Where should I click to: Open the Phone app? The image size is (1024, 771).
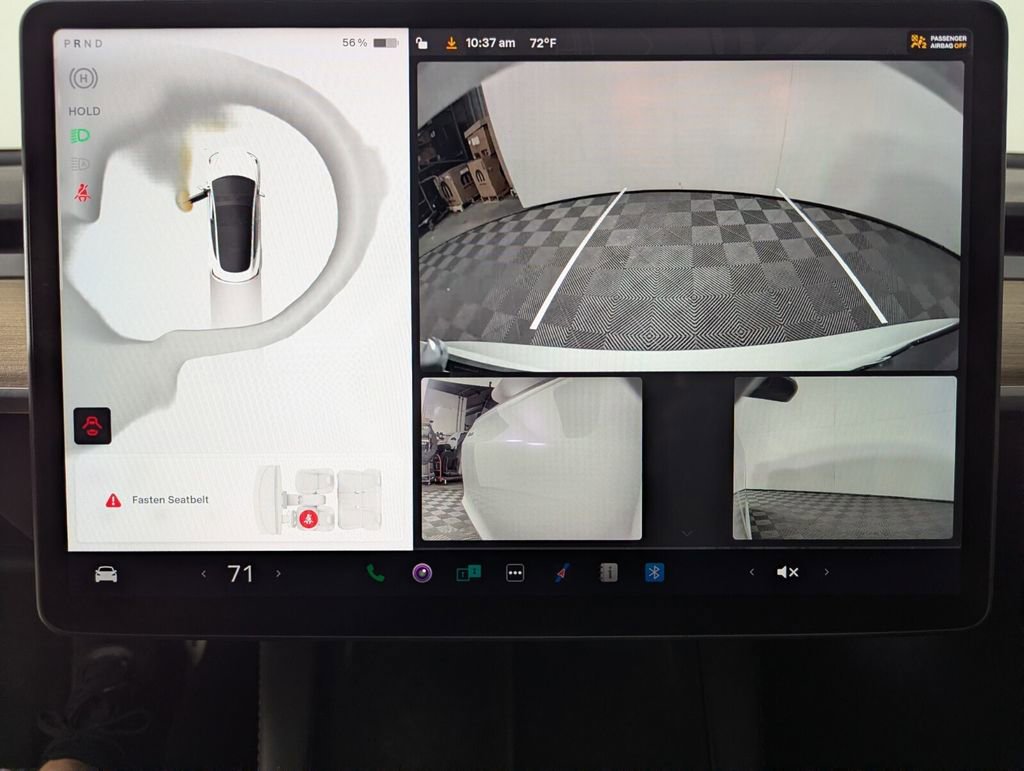point(375,573)
